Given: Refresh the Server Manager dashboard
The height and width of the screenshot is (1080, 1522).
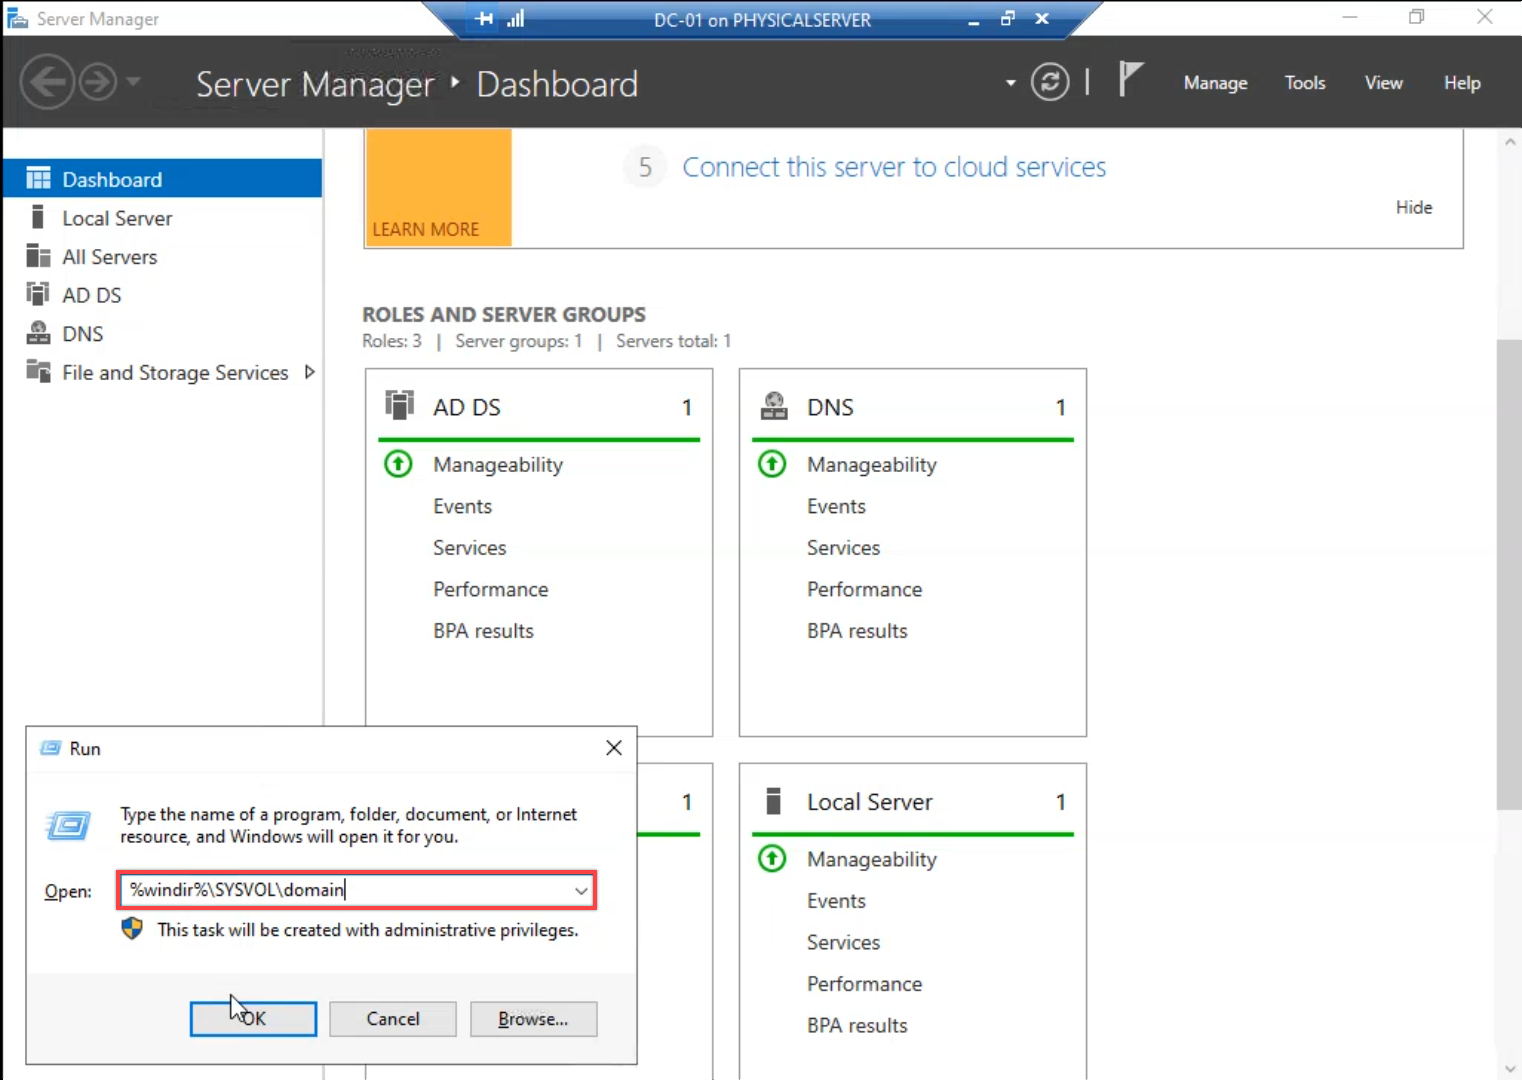Looking at the screenshot, I should click(1050, 82).
